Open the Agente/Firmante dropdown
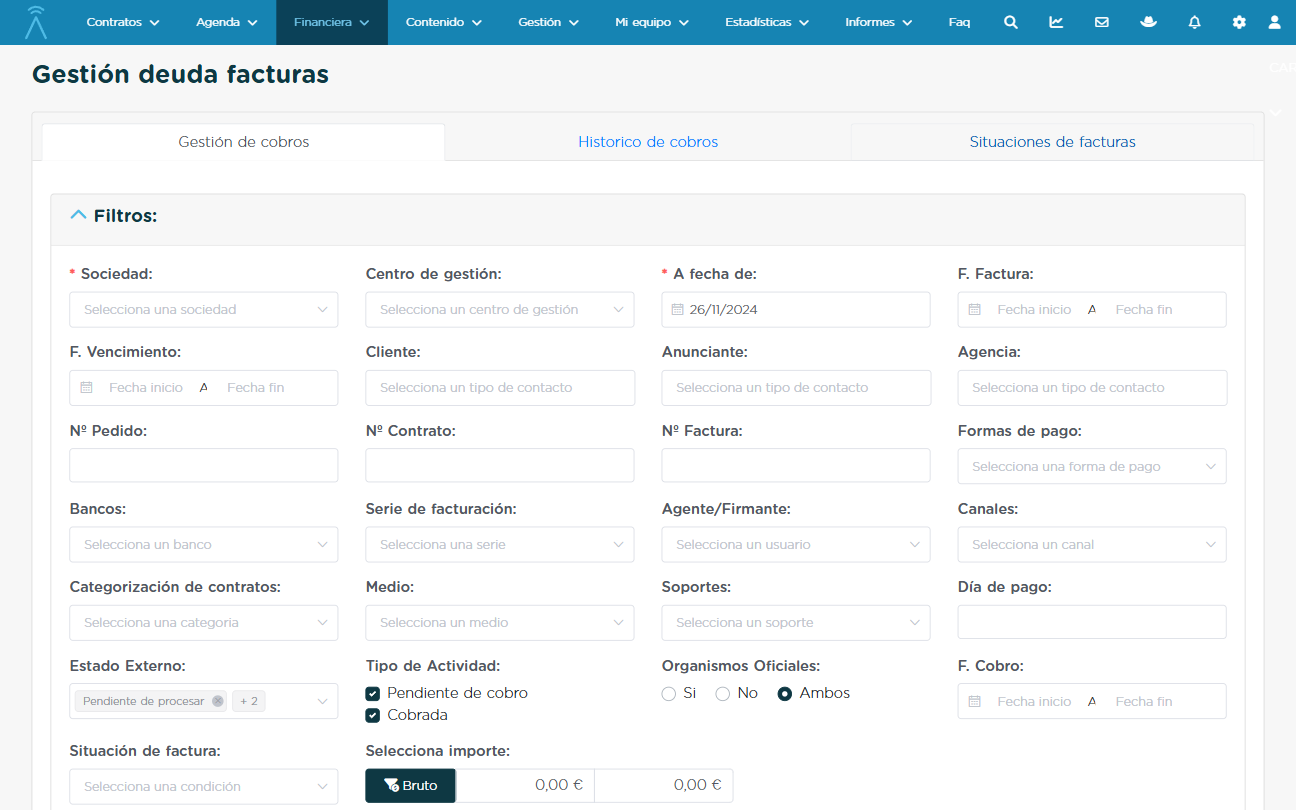This screenshot has height=810, width=1296. coord(796,545)
